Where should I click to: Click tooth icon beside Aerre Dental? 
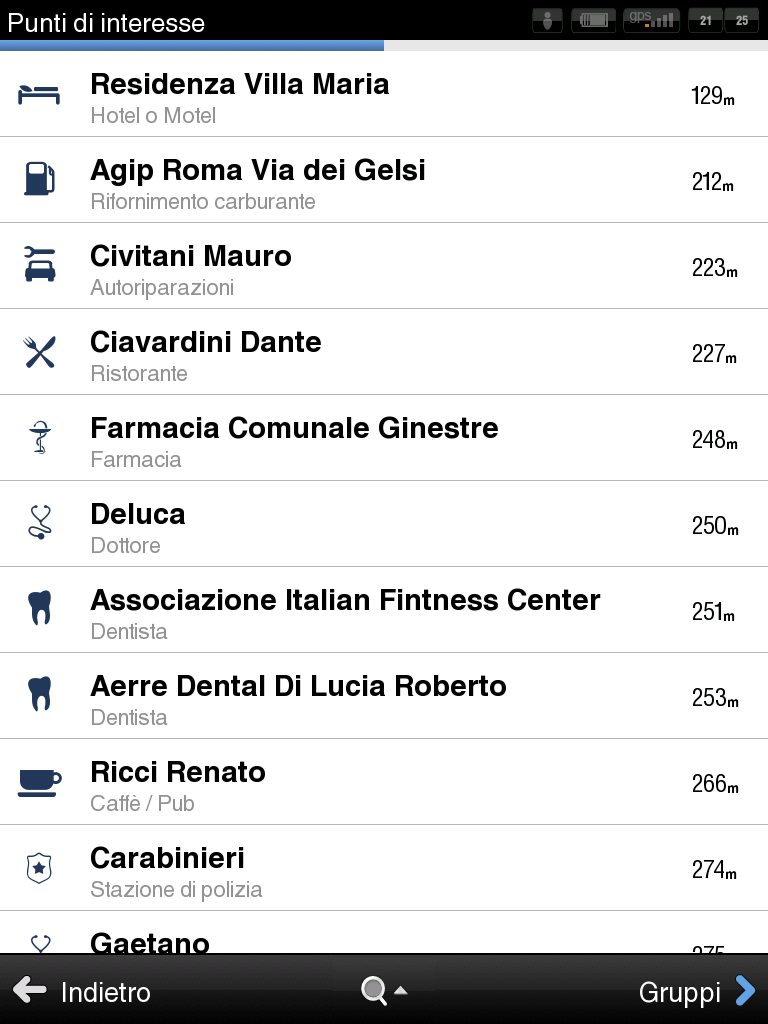40,694
